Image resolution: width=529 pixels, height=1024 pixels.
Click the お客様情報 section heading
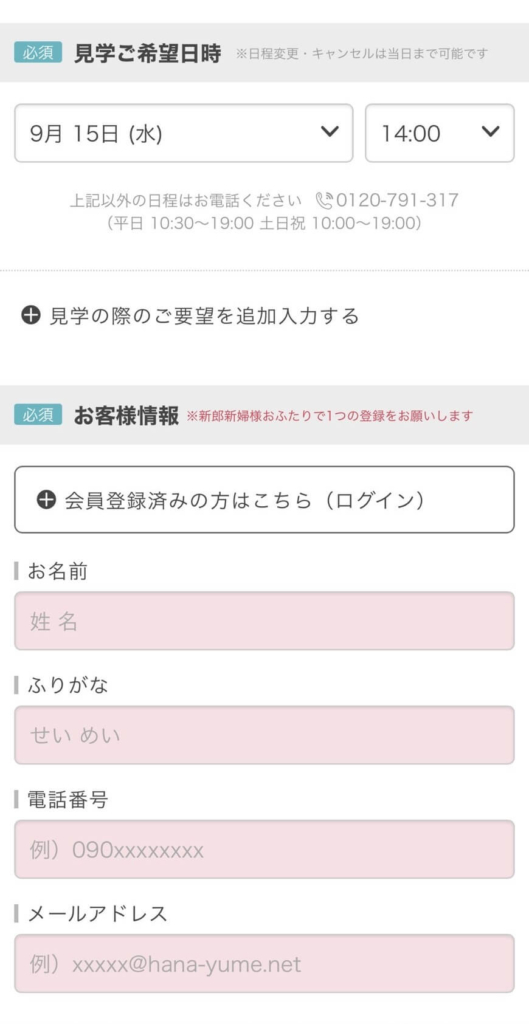pos(126,415)
